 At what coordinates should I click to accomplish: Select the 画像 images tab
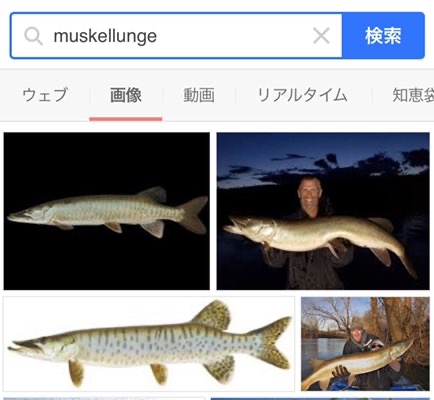click(126, 95)
